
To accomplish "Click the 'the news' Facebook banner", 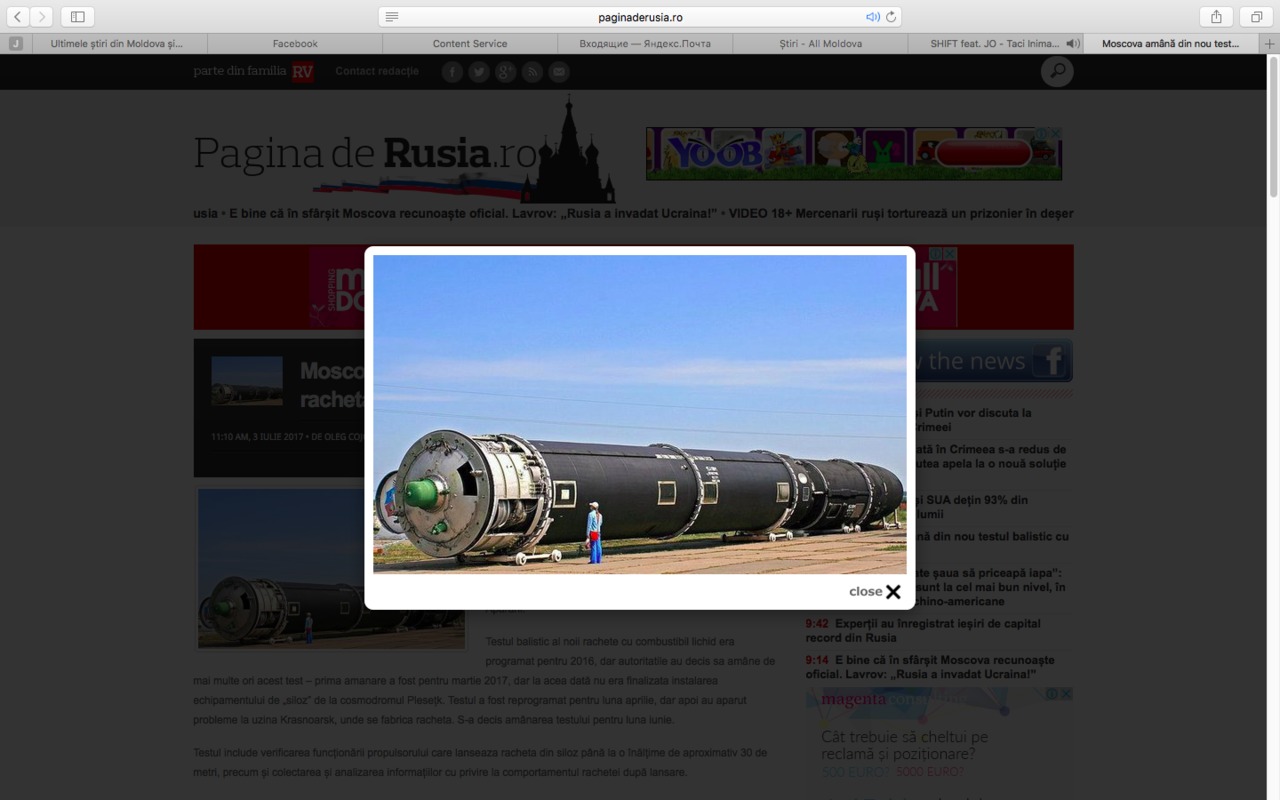I will pos(994,361).
